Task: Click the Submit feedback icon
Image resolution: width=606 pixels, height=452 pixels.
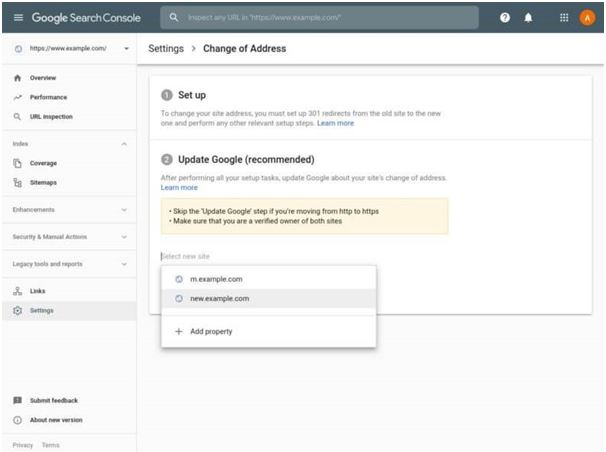Action: pyautogui.click(x=17, y=400)
